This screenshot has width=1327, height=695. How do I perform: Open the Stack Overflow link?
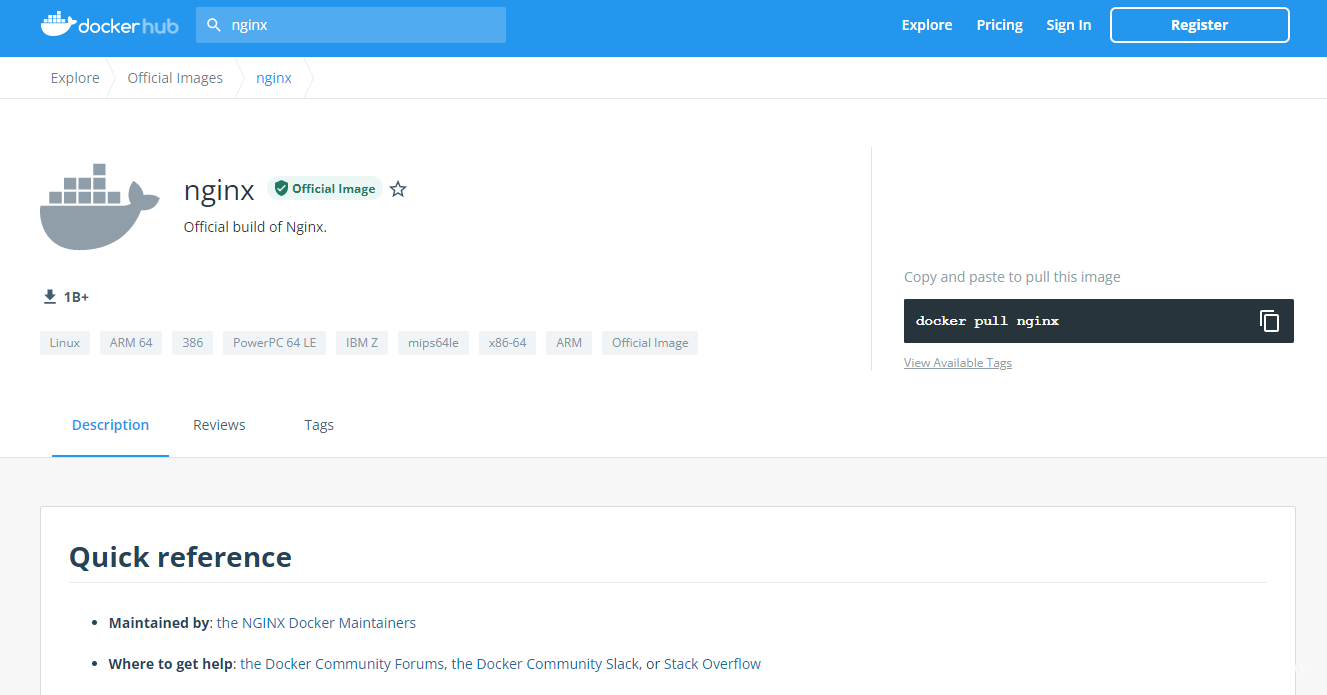(712, 664)
